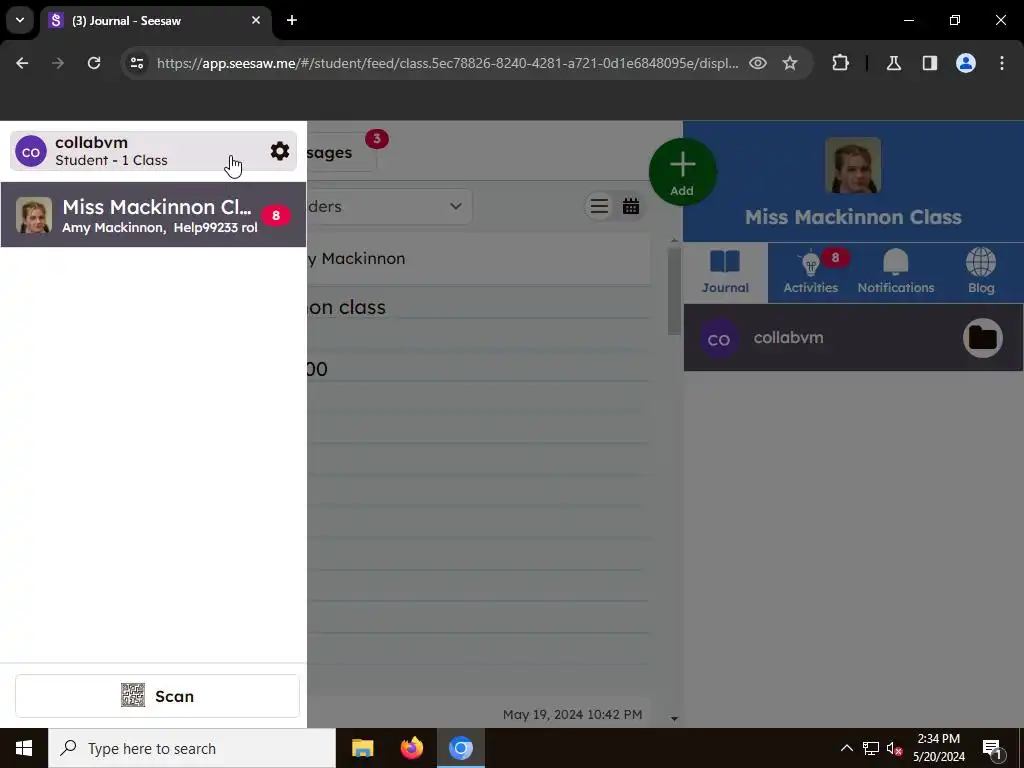Screen dimensions: 1024x768
Task: Open File Explorer from taskbar
Action: [362, 748]
